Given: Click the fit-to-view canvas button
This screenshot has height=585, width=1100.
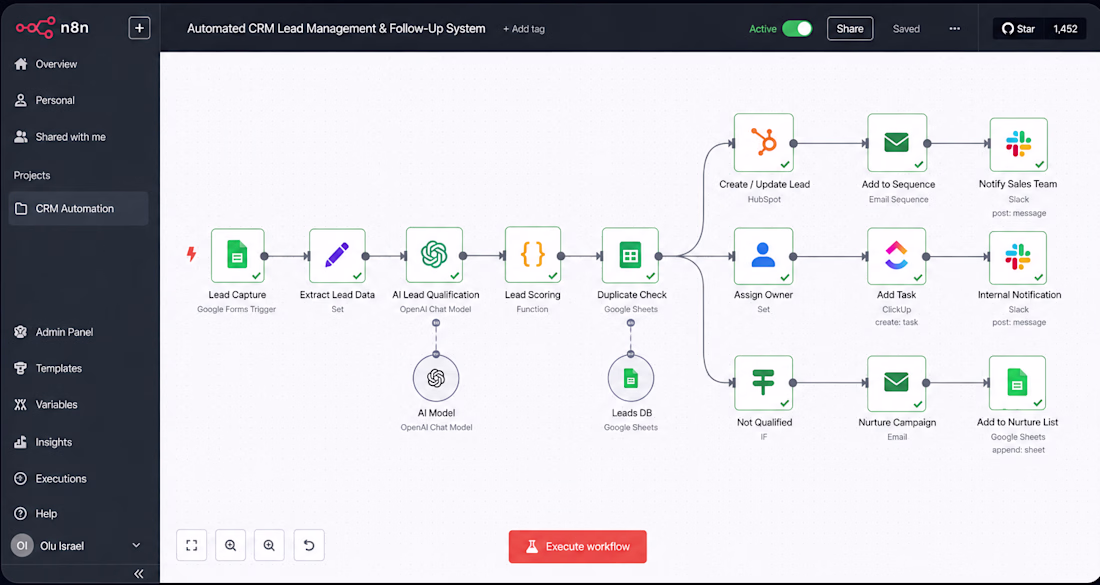Looking at the screenshot, I should 192,546.
